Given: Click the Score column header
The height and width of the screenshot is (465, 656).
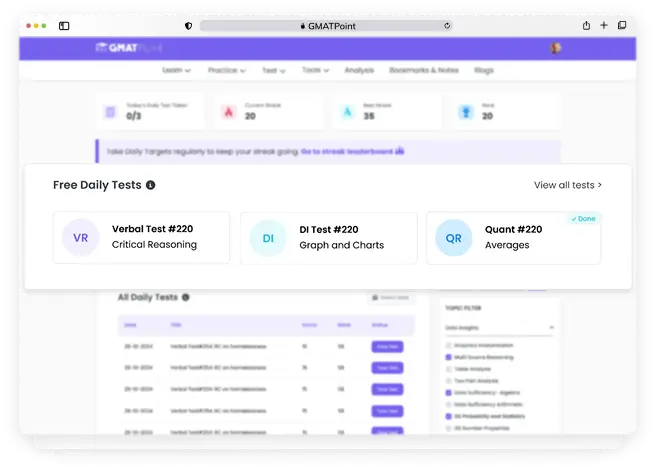Looking at the screenshot, I should tap(309, 325).
